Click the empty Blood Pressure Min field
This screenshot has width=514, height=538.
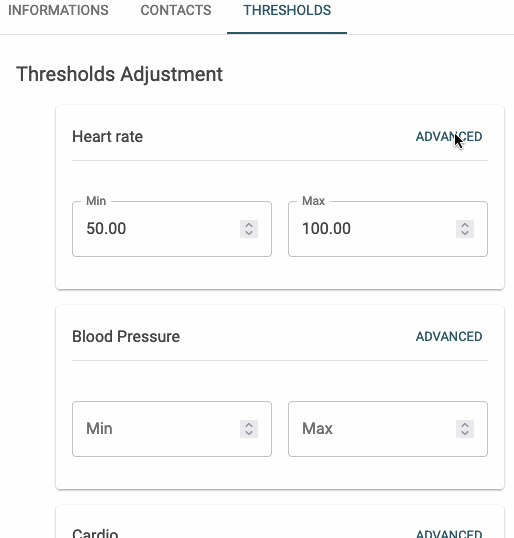(172, 429)
